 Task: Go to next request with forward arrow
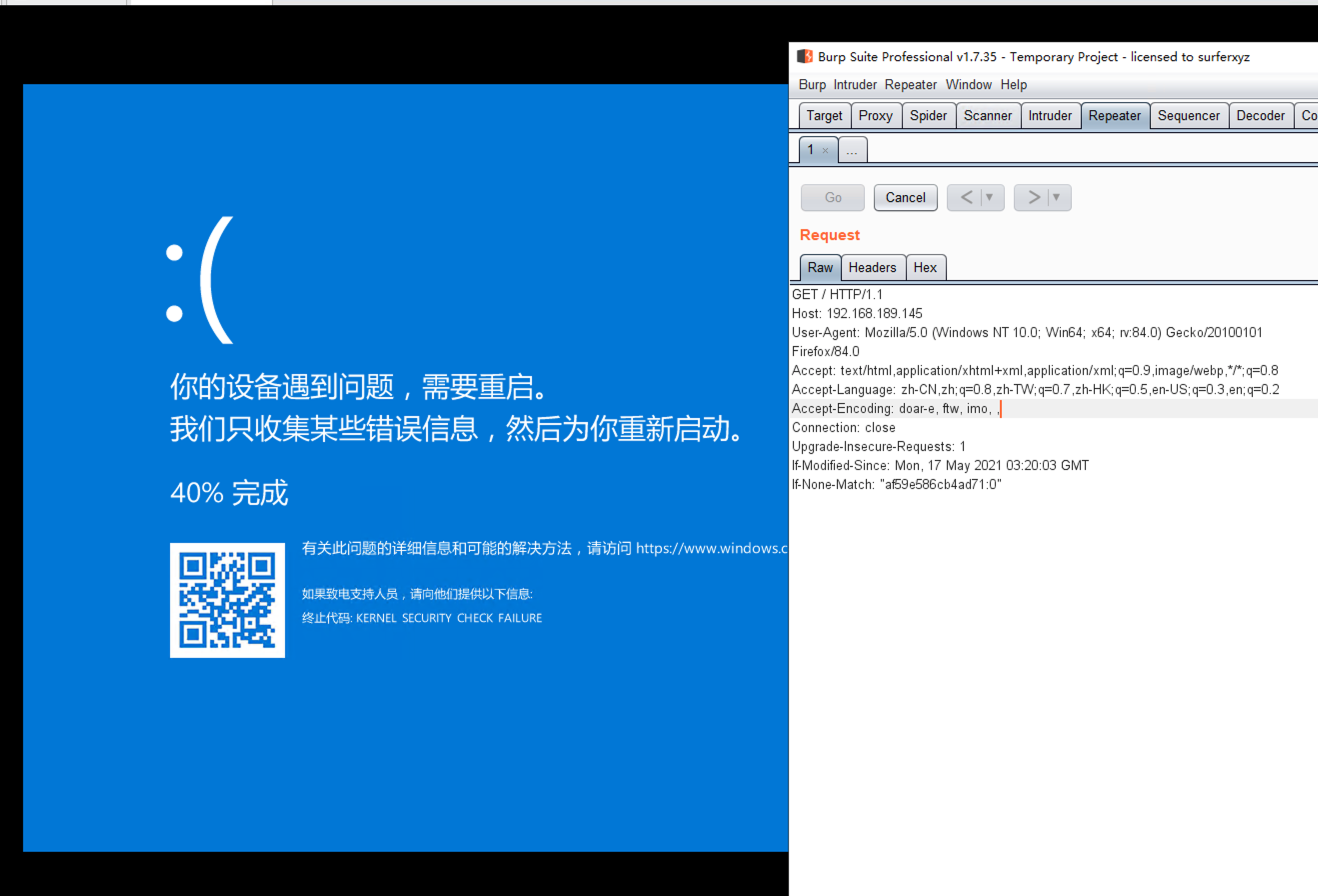click(x=1033, y=198)
